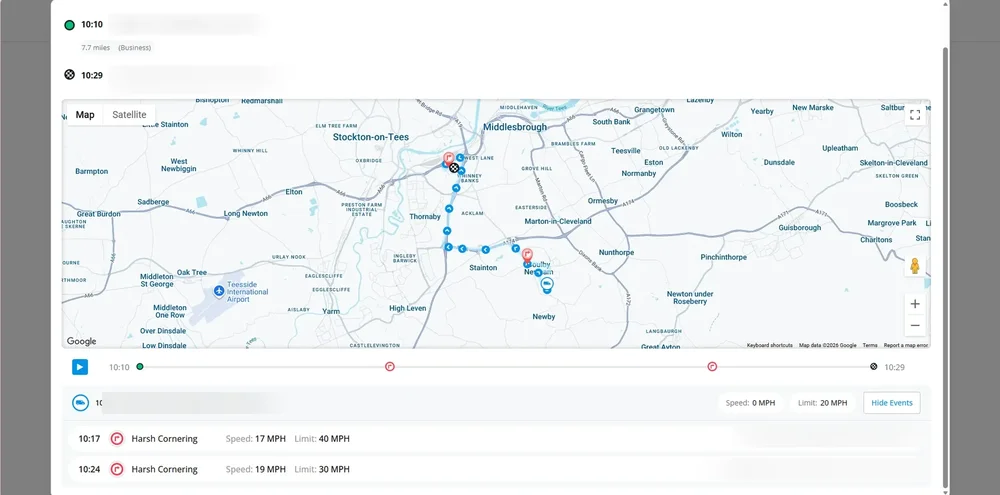Zoom in on the map
The width and height of the screenshot is (1000, 495).
[915, 304]
